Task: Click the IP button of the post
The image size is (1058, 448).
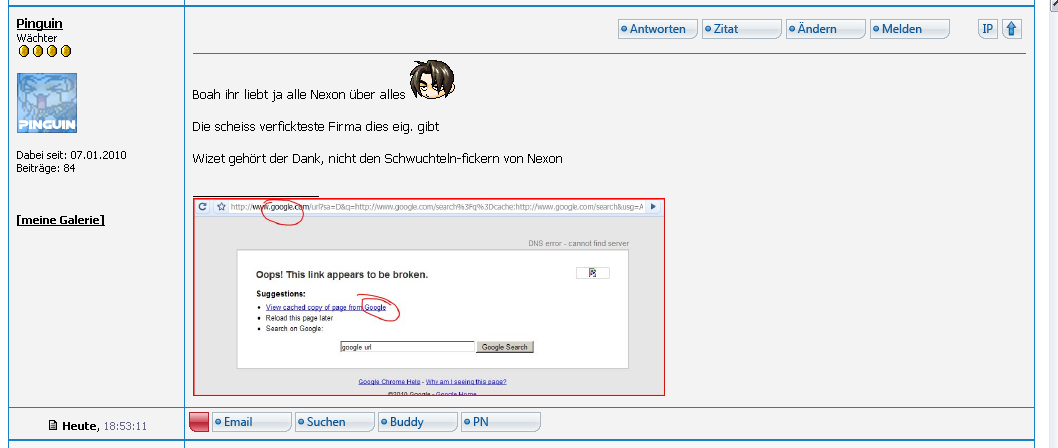Action: tap(987, 29)
